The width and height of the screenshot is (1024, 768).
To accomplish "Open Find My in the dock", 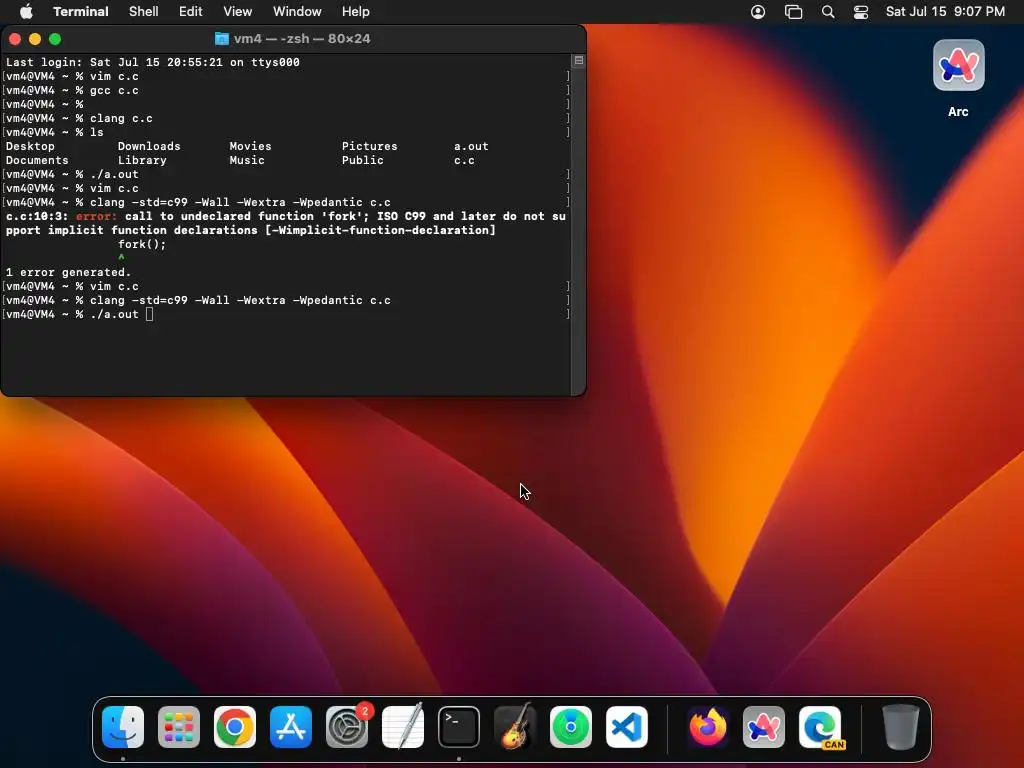I will (x=571, y=727).
